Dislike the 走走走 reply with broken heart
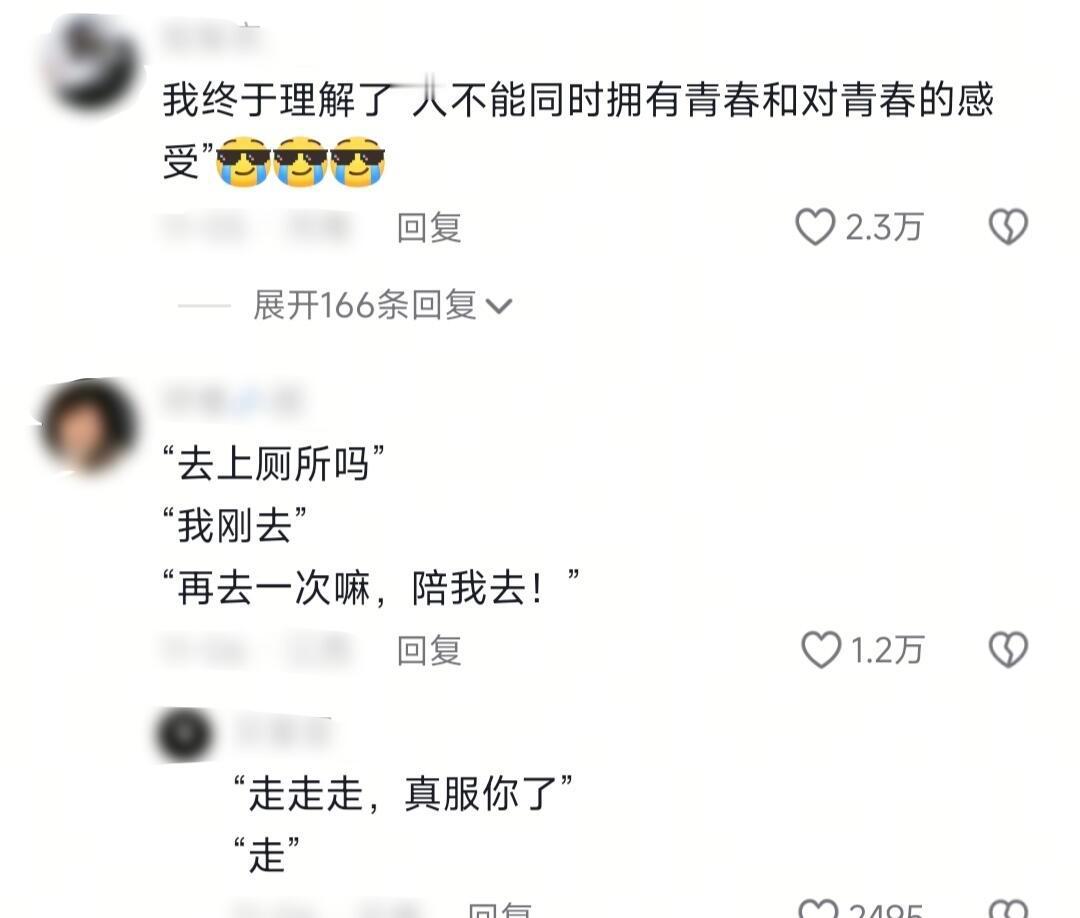 click(1008, 909)
